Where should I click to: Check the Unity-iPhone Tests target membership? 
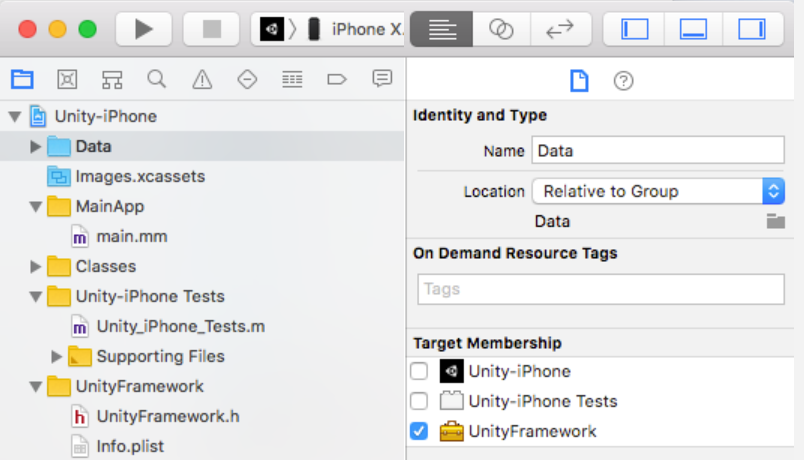click(x=419, y=401)
